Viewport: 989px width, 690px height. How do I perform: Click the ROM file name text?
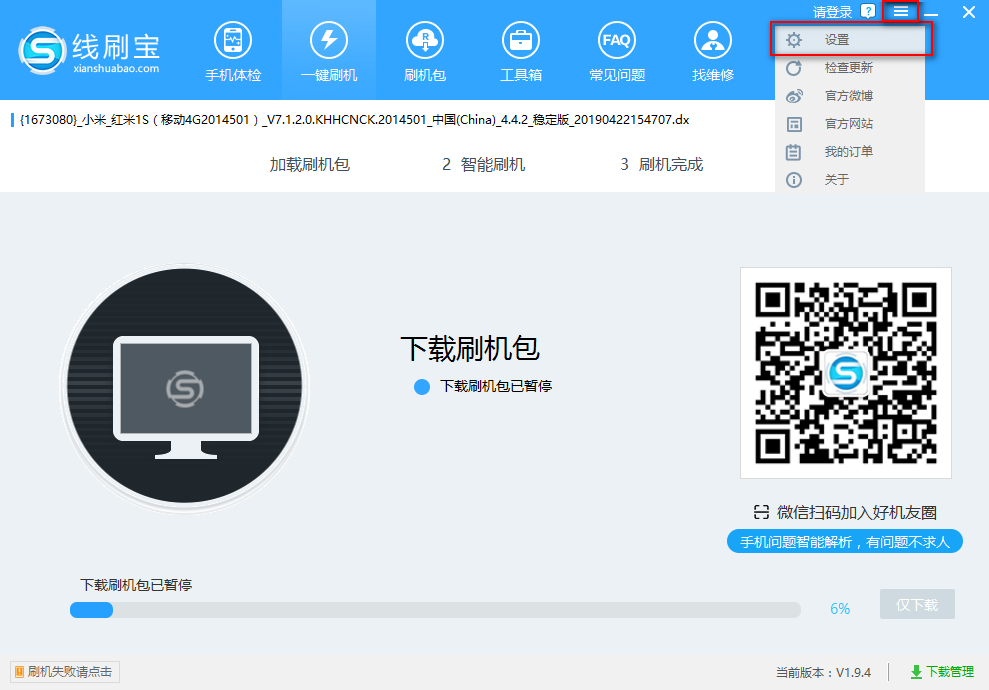tap(354, 120)
